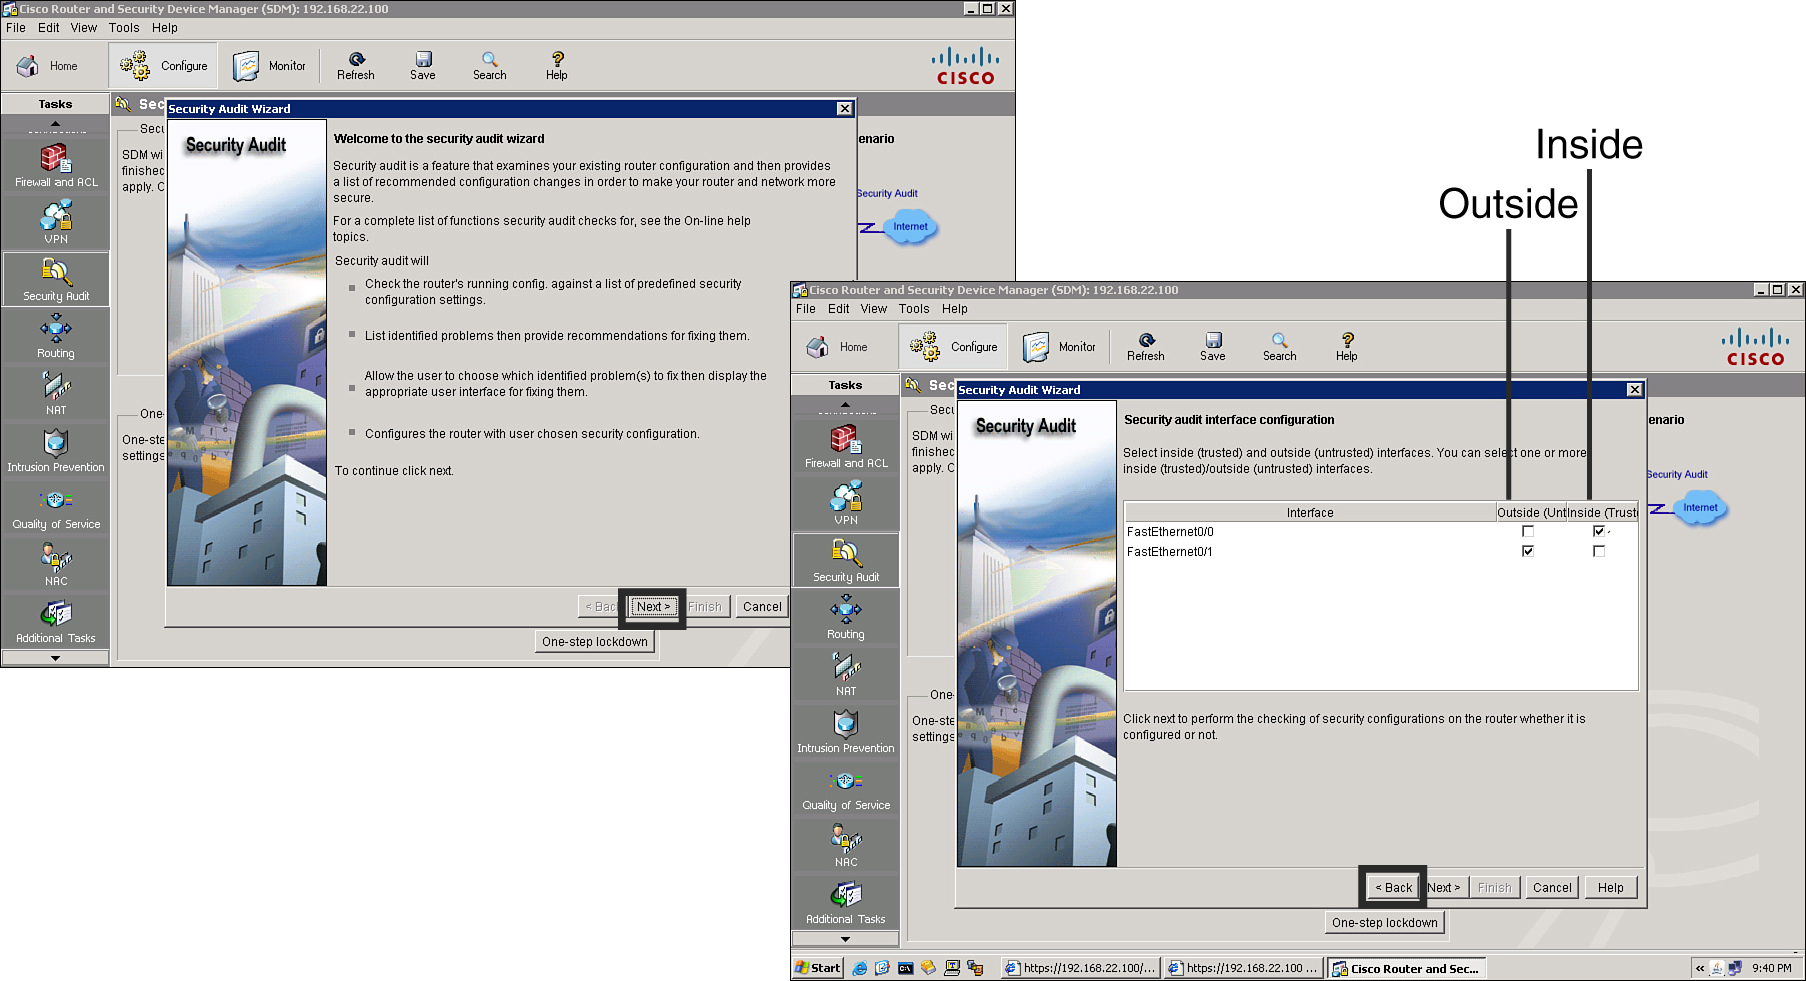Click Refresh in background SDM window toolbar

pos(356,66)
